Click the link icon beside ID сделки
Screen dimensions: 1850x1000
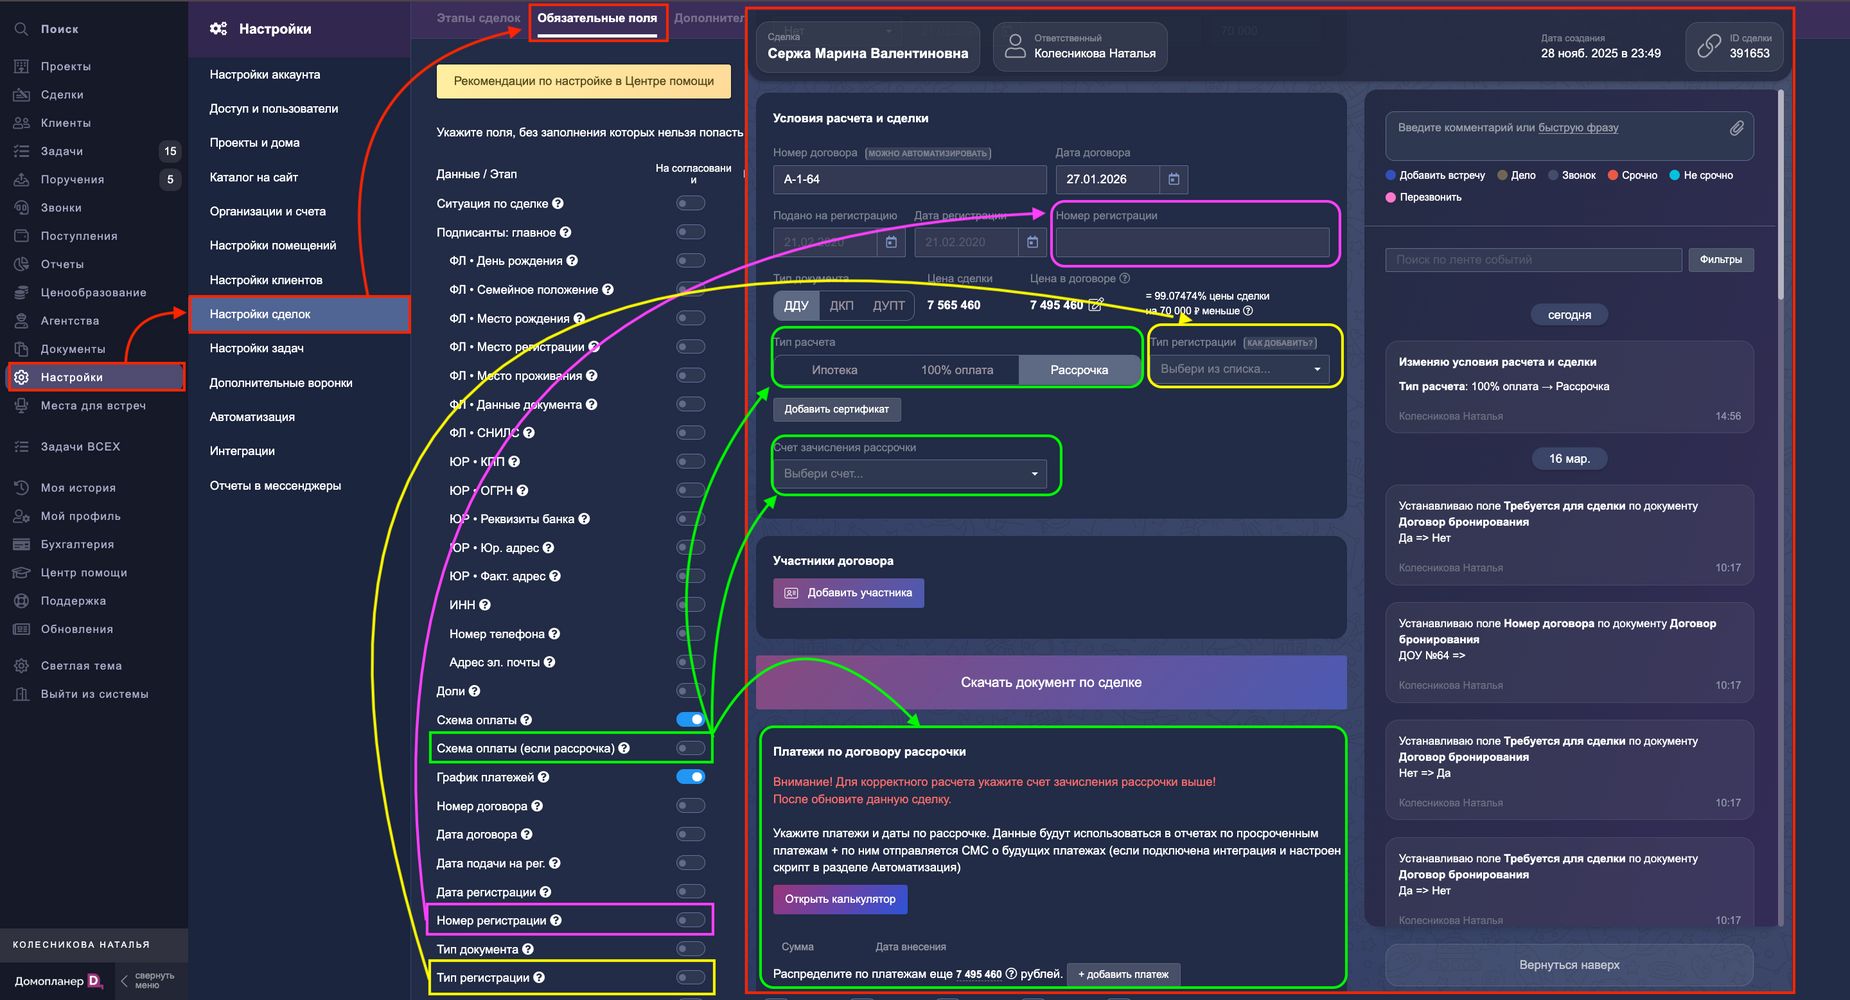[x=1709, y=46]
